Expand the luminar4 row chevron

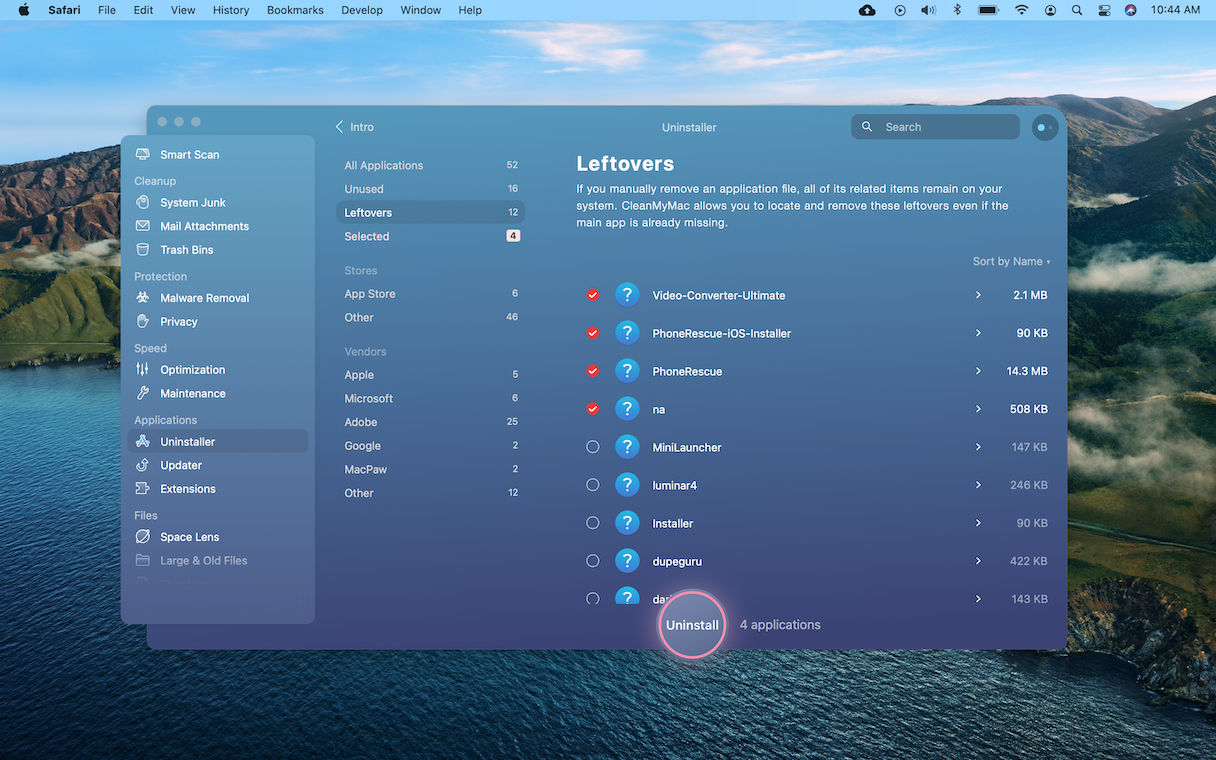pyautogui.click(x=978, y=485)
